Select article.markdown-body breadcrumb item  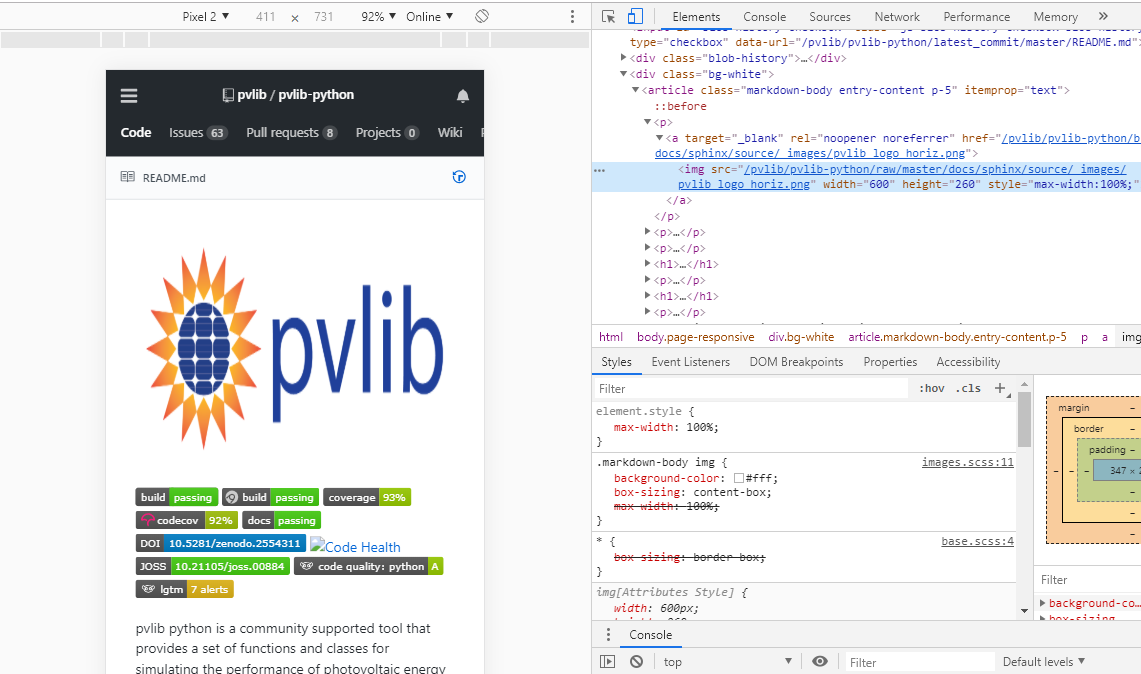pyautogui.click(x=957, y=337)
